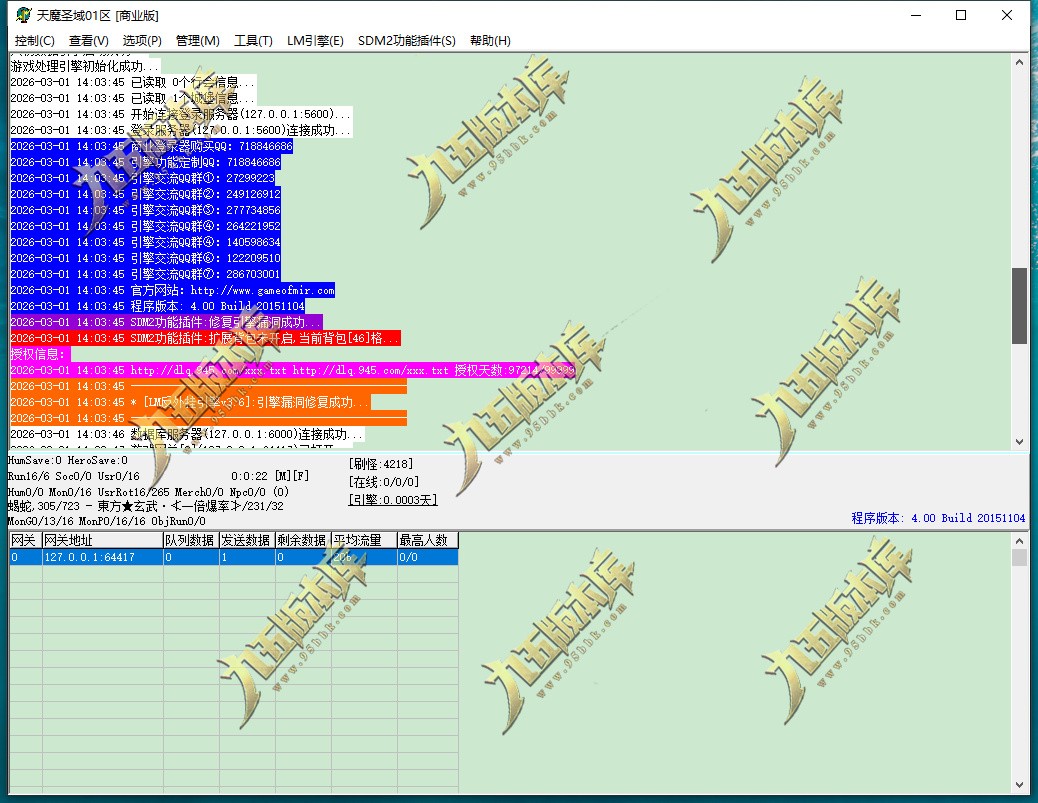Click the app icon in the title bar
The image size is (1038, 803).
[22, 15]
